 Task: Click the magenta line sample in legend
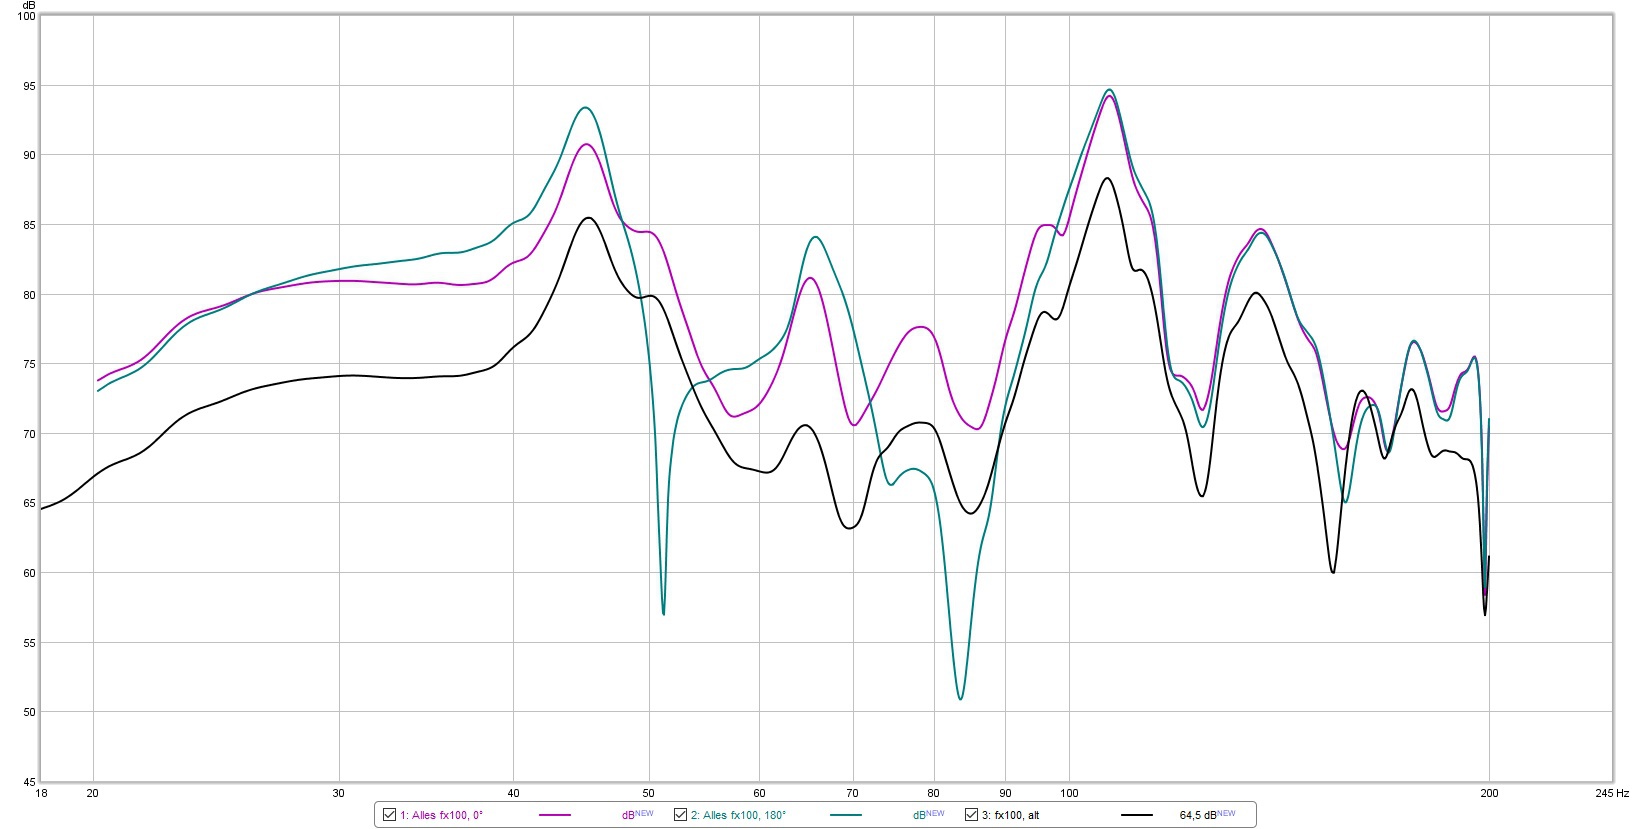pyautogui.click(x=554, y=815)
